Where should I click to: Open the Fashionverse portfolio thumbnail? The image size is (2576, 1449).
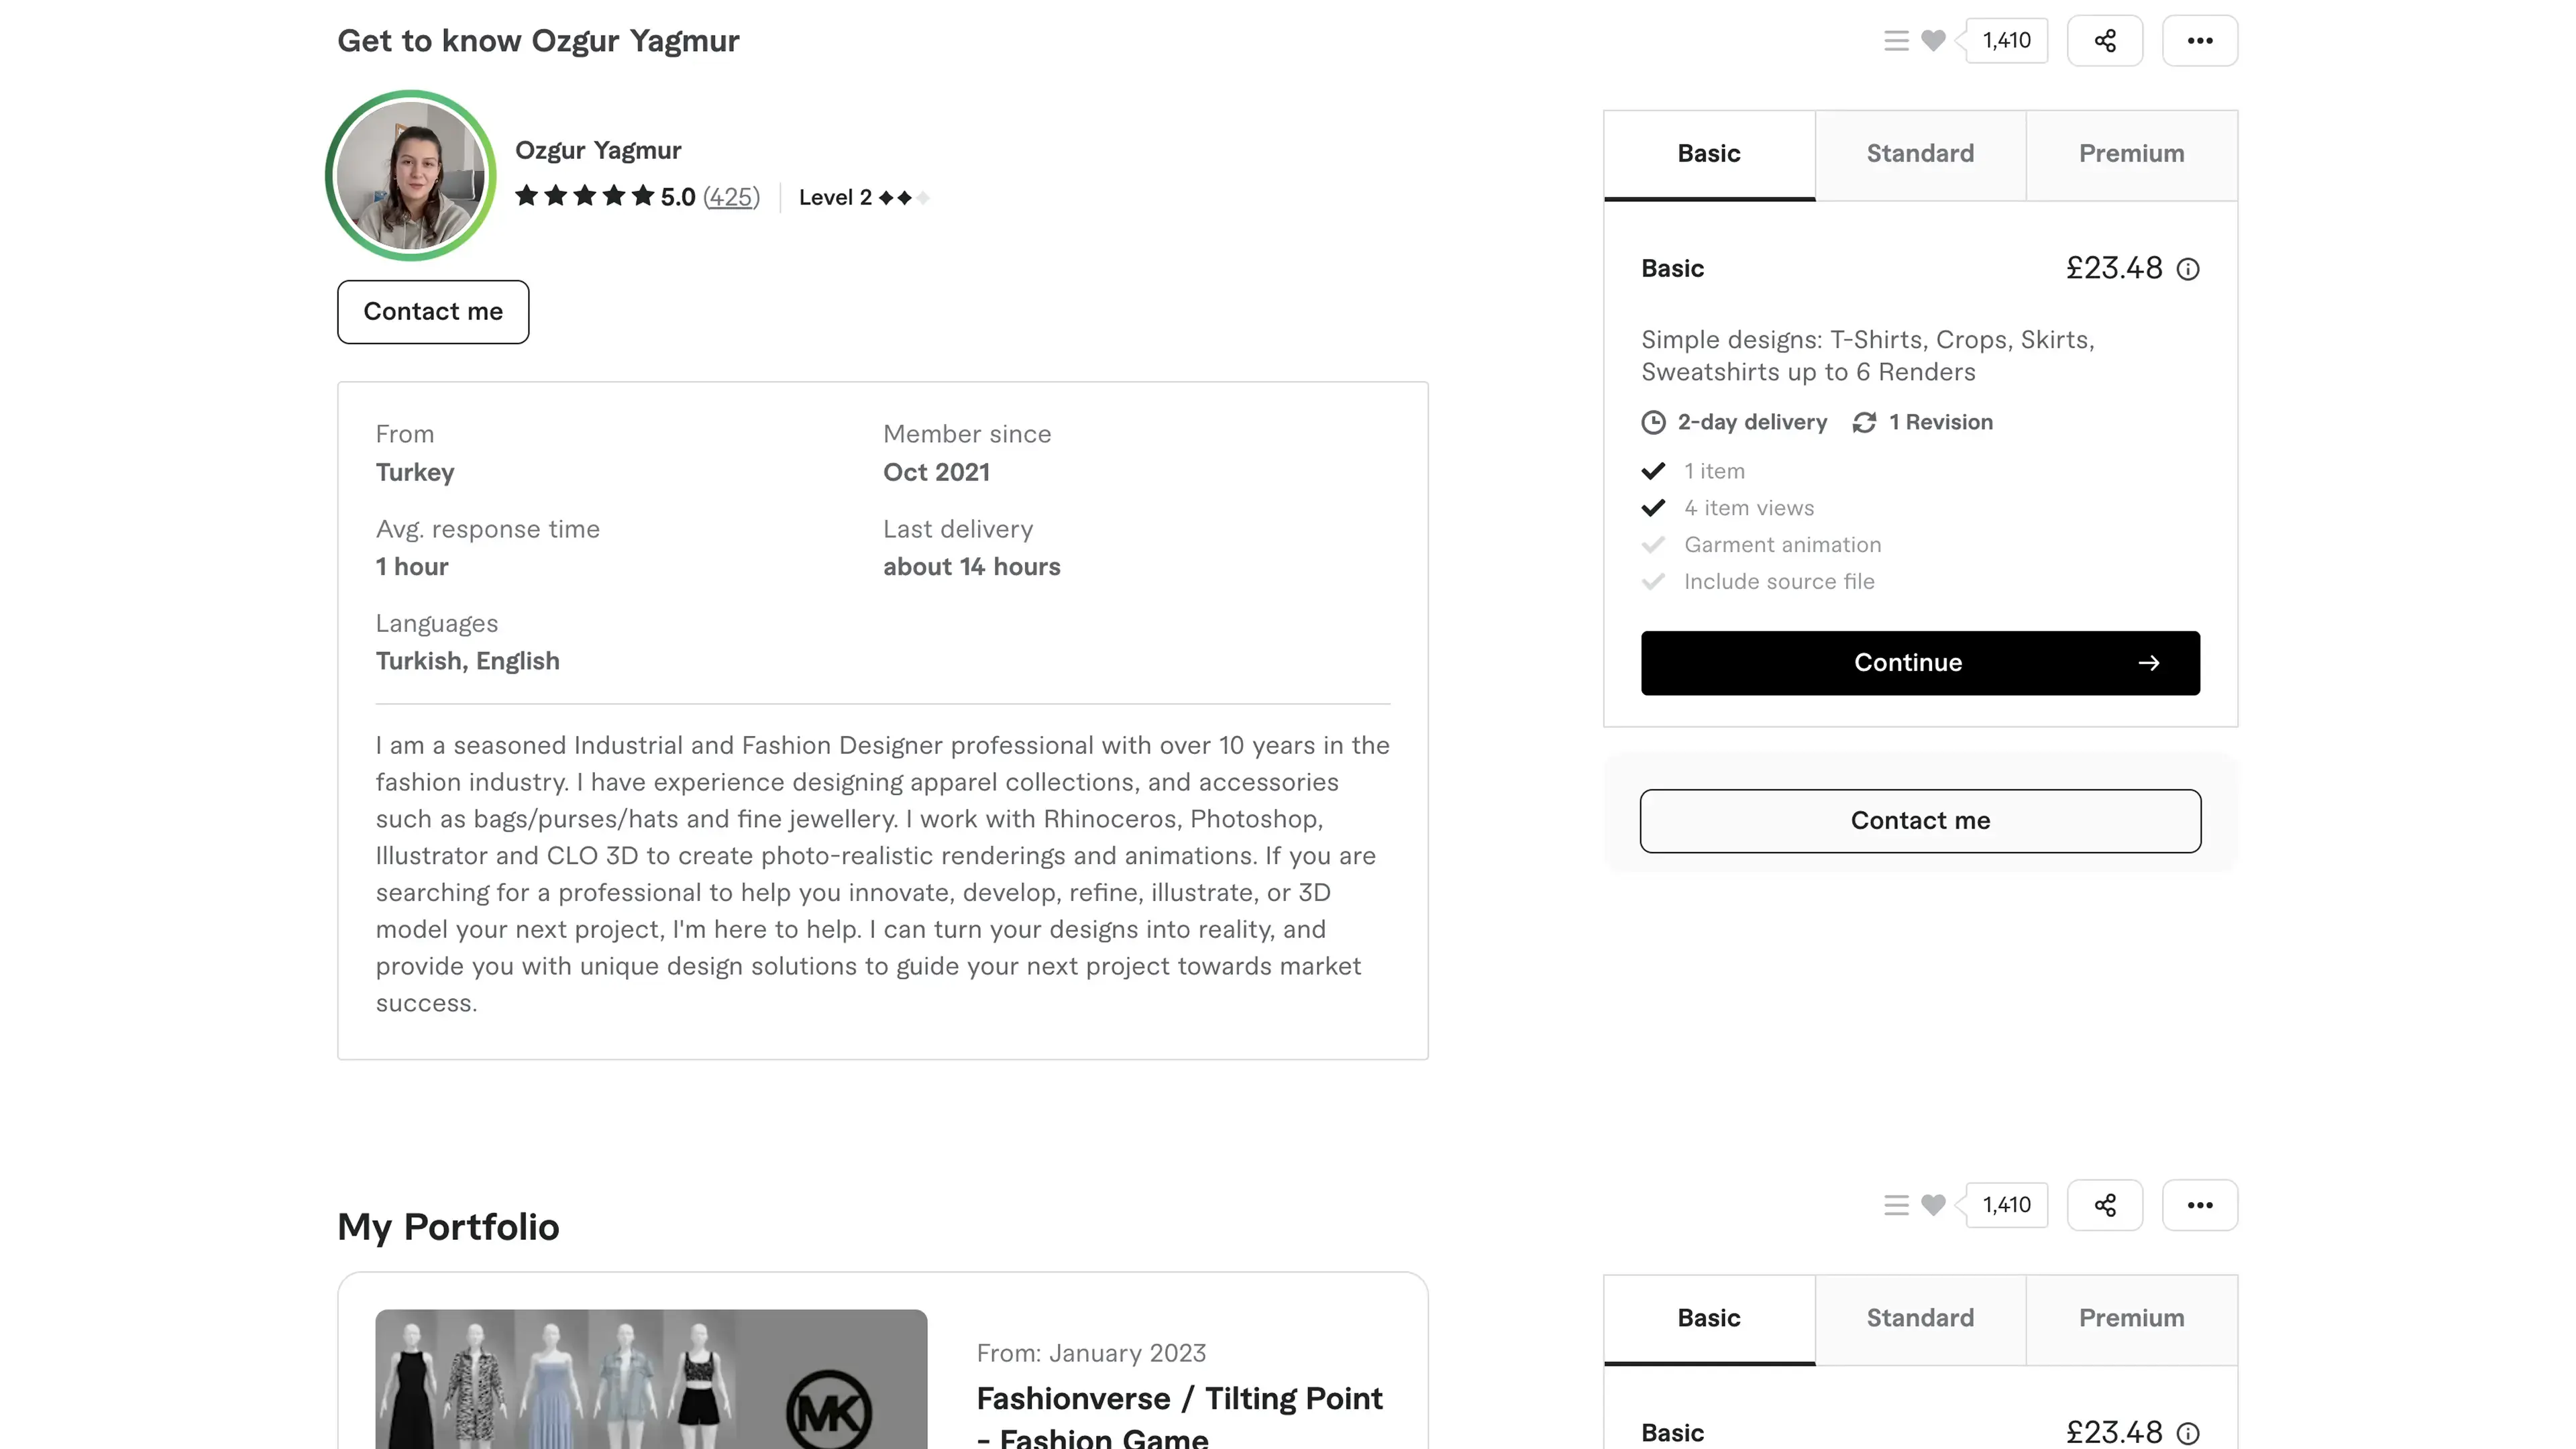[651, 1379]
